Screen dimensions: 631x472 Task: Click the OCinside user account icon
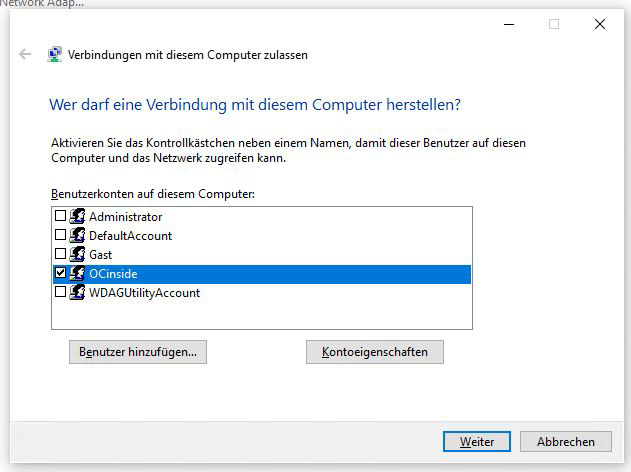pos(77,274)
